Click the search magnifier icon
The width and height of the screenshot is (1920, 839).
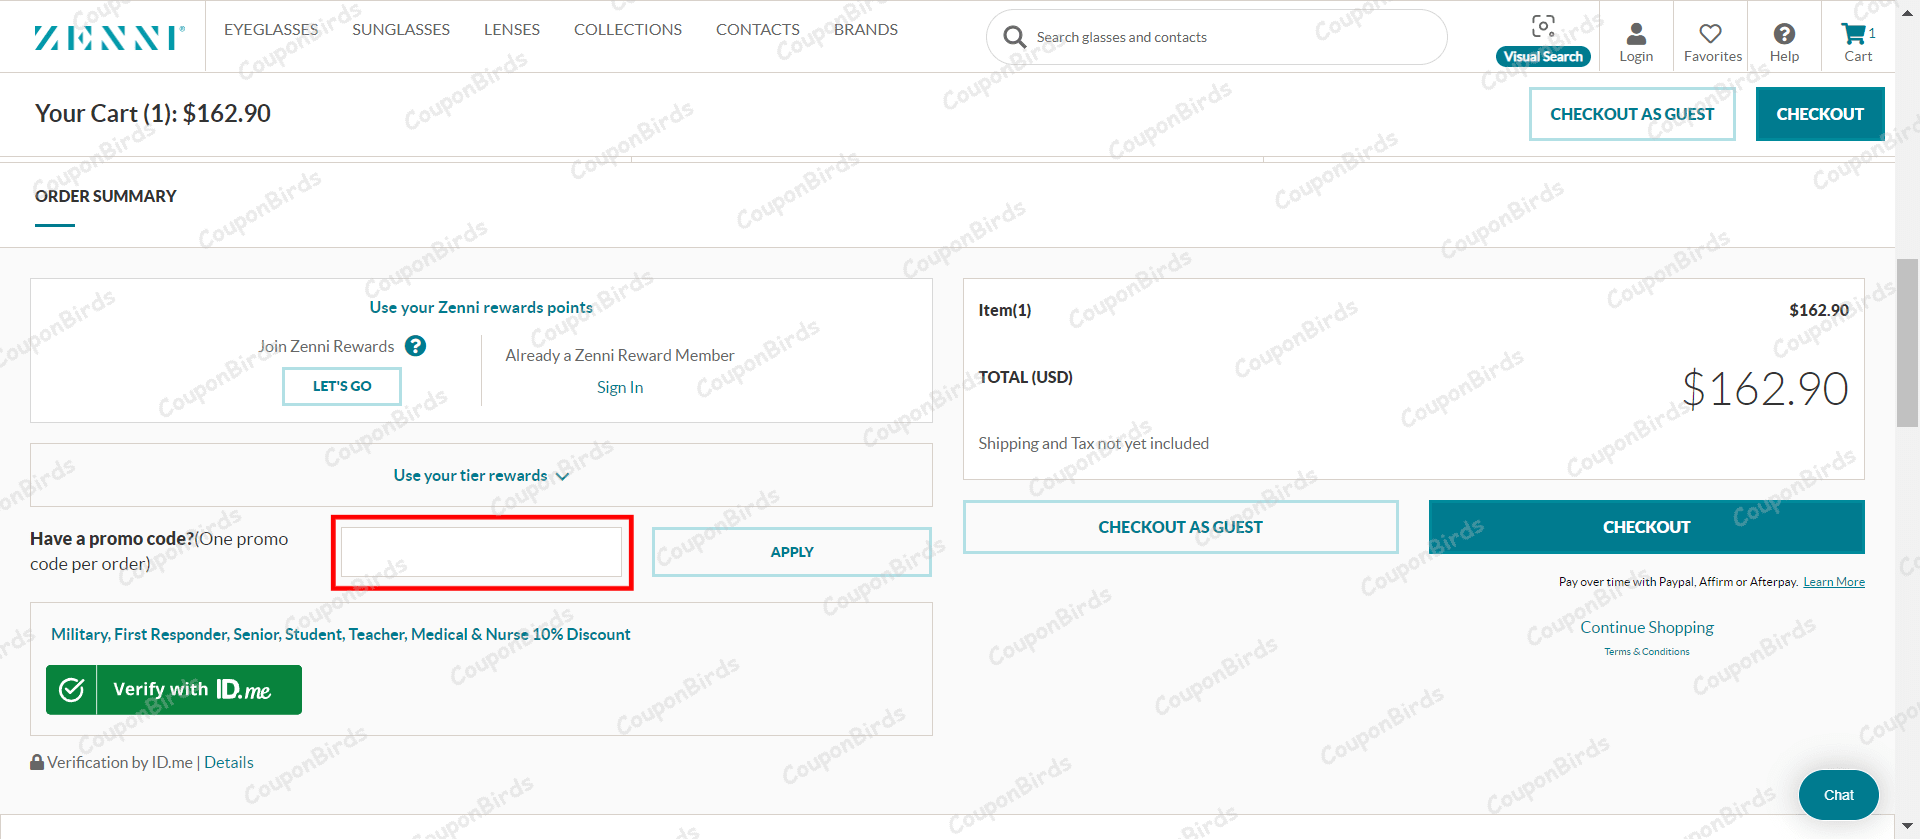[x=1014, y=37]
